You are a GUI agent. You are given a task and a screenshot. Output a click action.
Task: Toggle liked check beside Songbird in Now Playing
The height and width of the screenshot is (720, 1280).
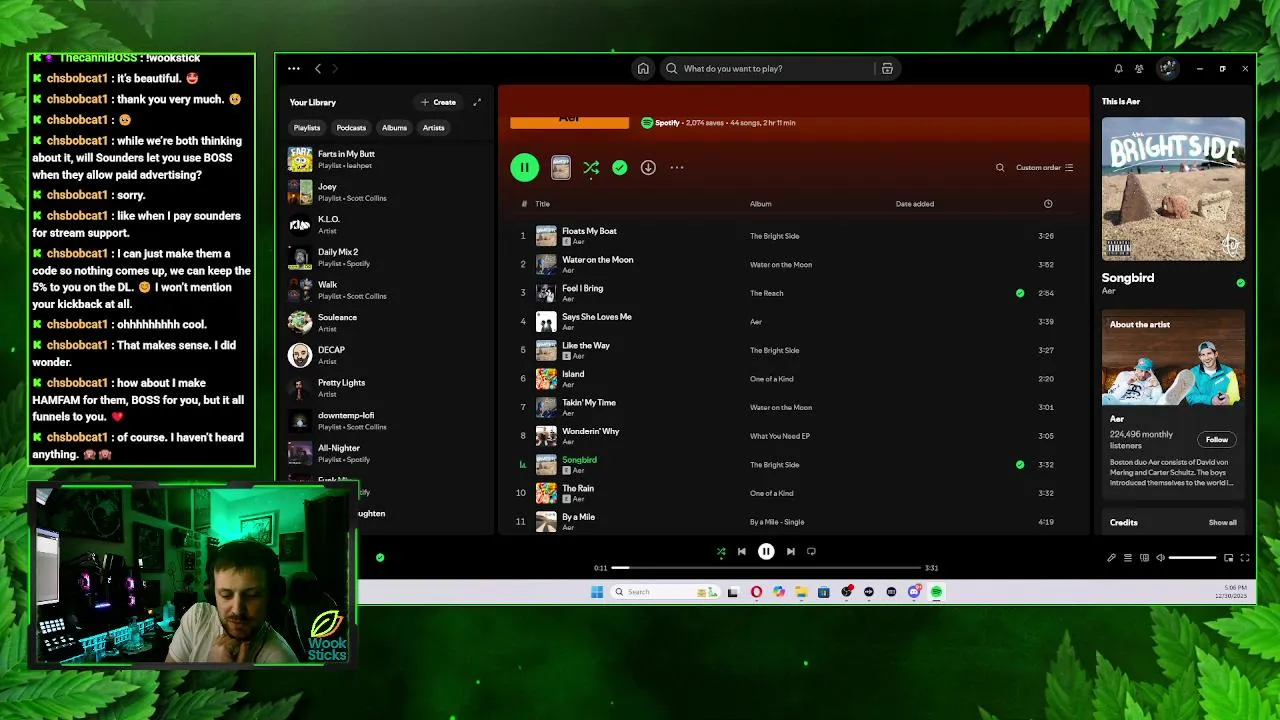[x=1240, y=283]
